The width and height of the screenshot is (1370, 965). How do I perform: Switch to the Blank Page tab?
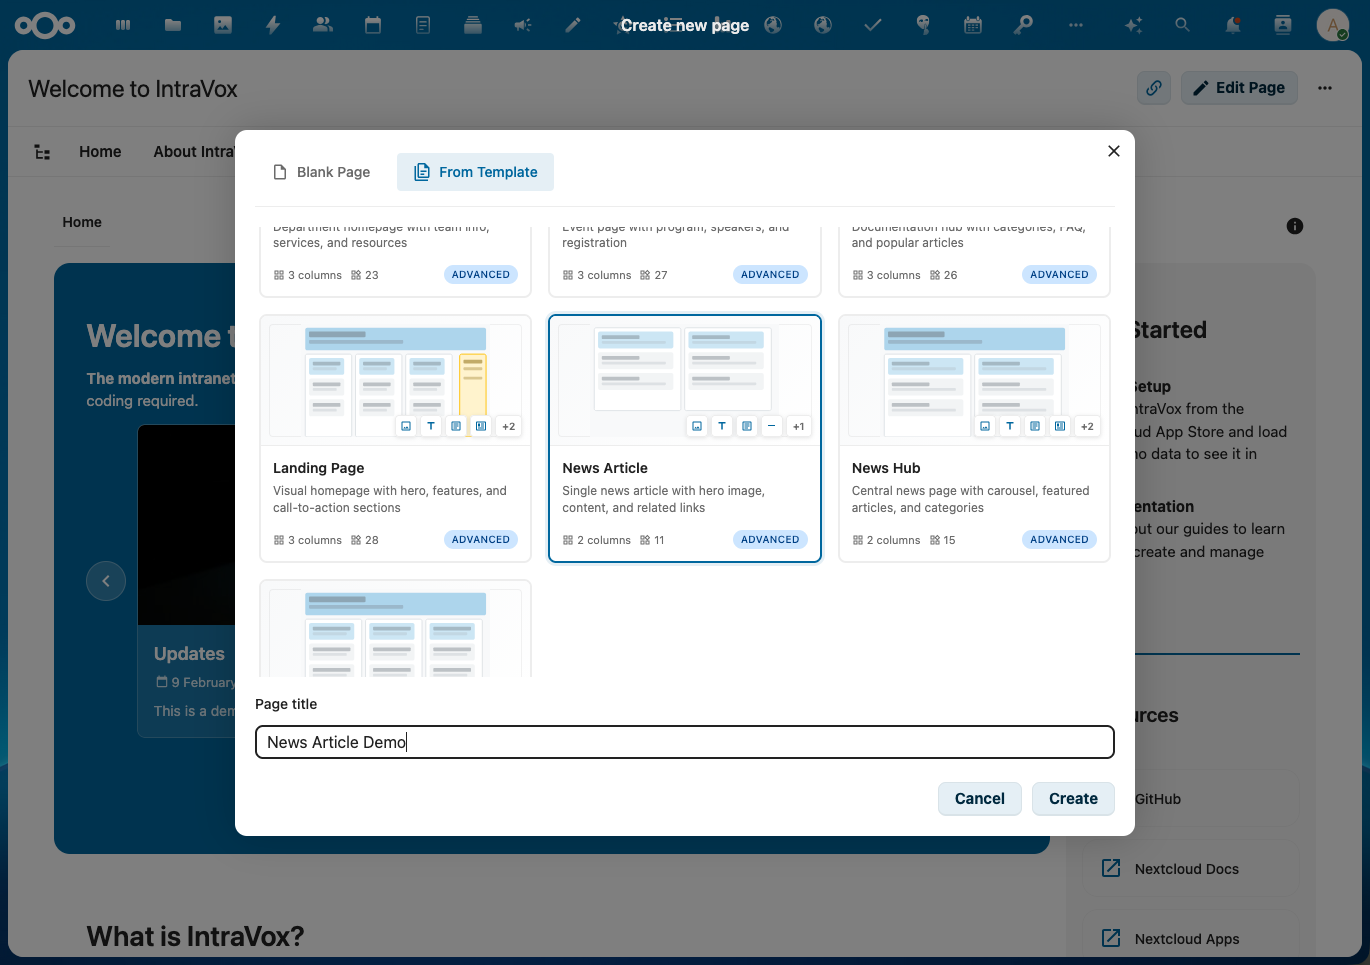click(322, 171)
